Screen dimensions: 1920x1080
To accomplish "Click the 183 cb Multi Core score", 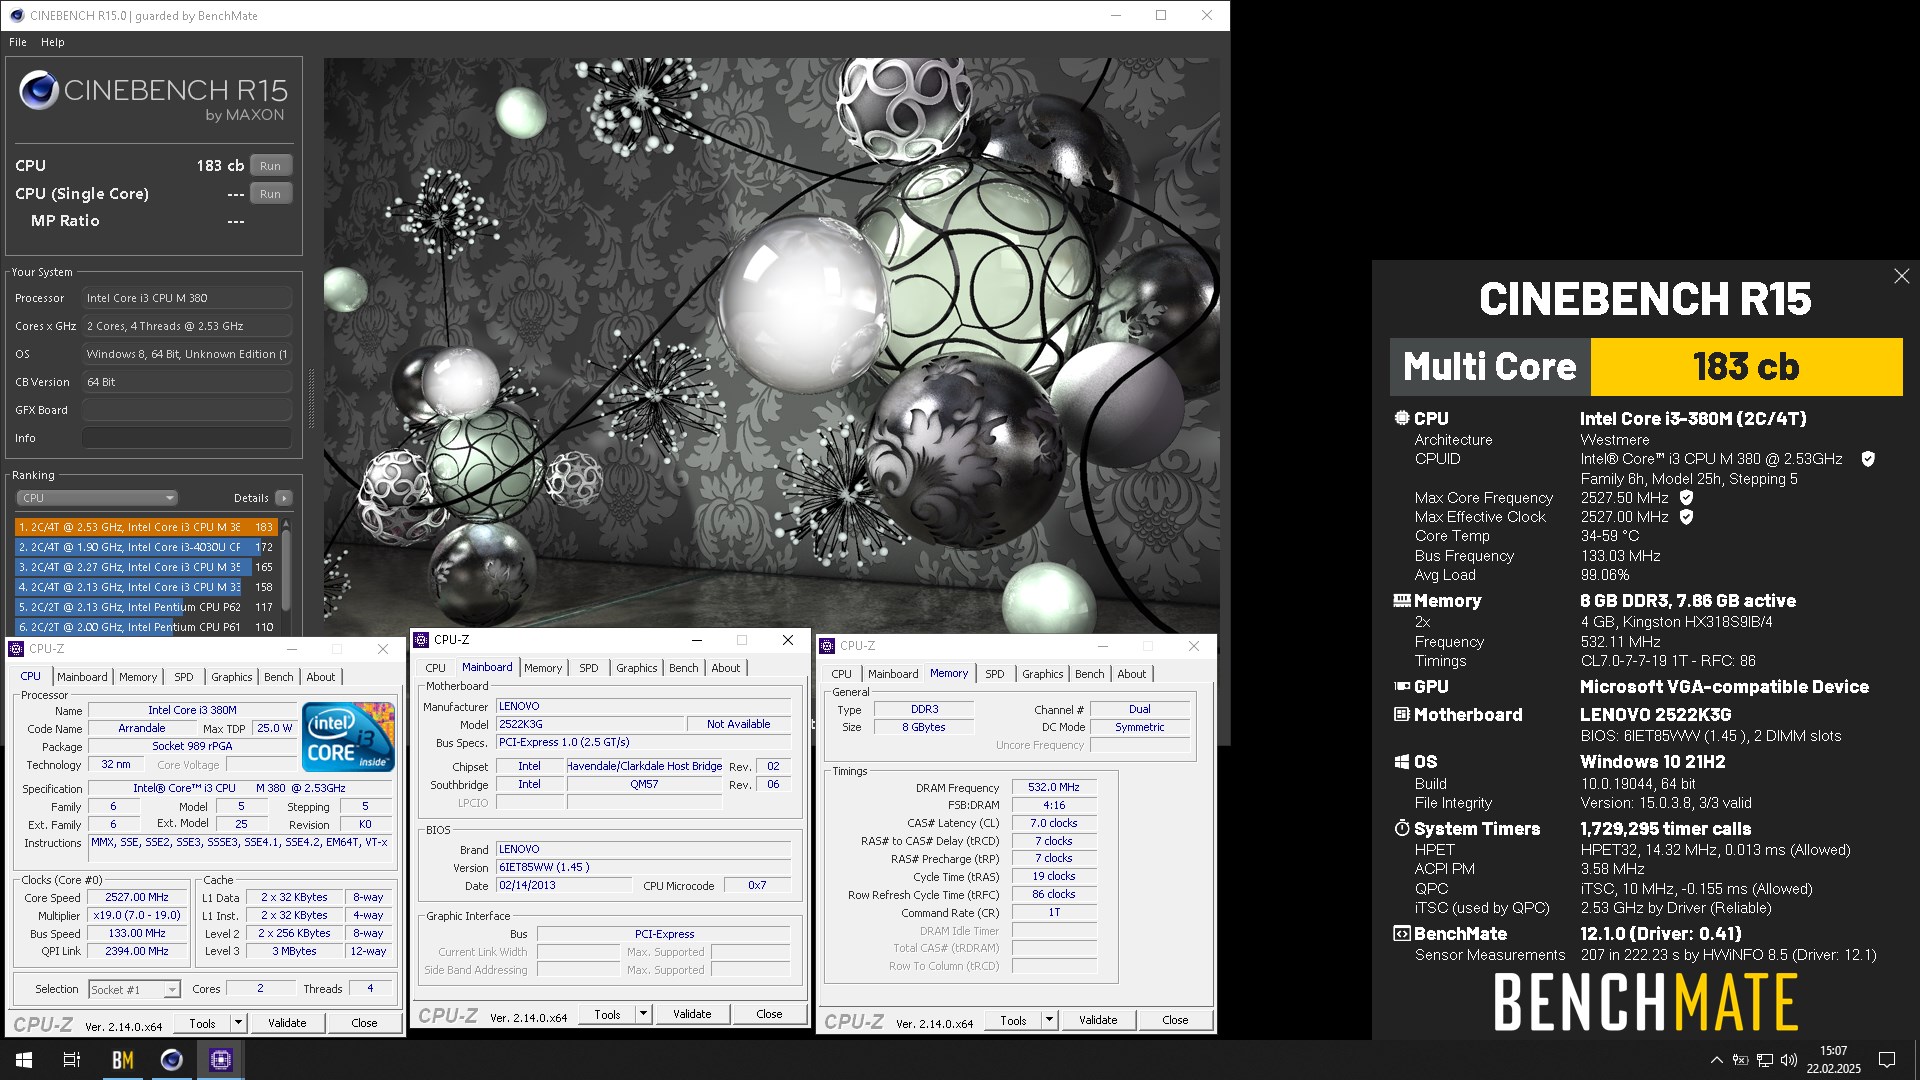I will [1746, 367].
